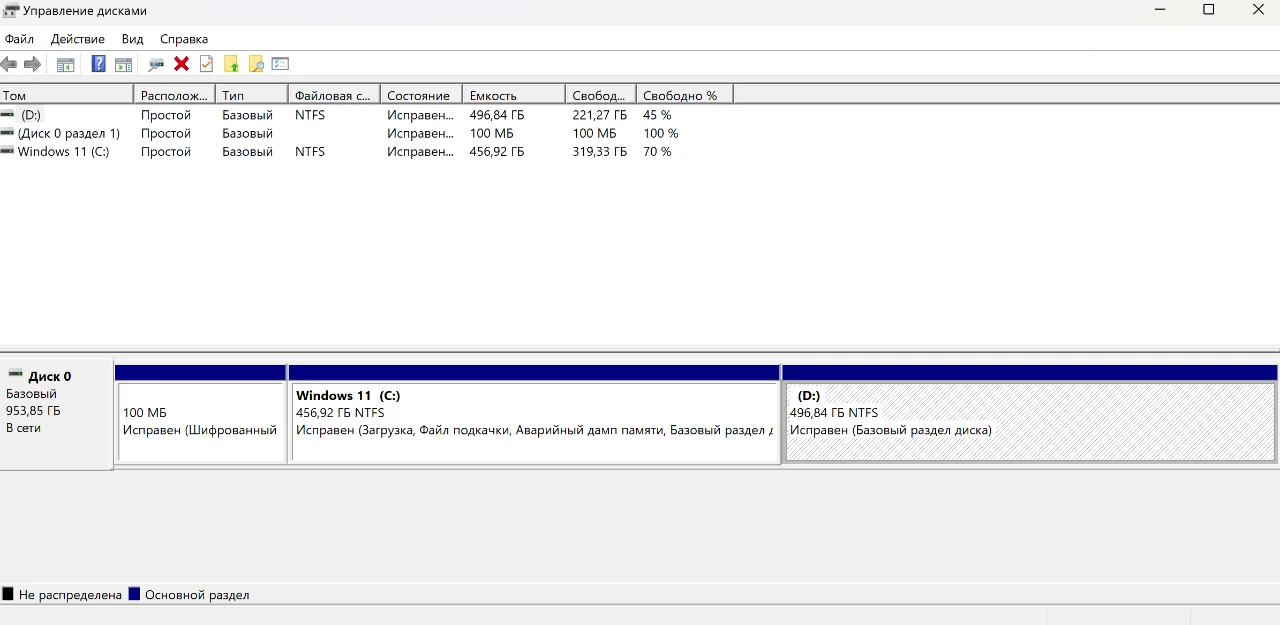Click the disk icon next to Диск 0
1280x625 pixels.
point(15,375)
